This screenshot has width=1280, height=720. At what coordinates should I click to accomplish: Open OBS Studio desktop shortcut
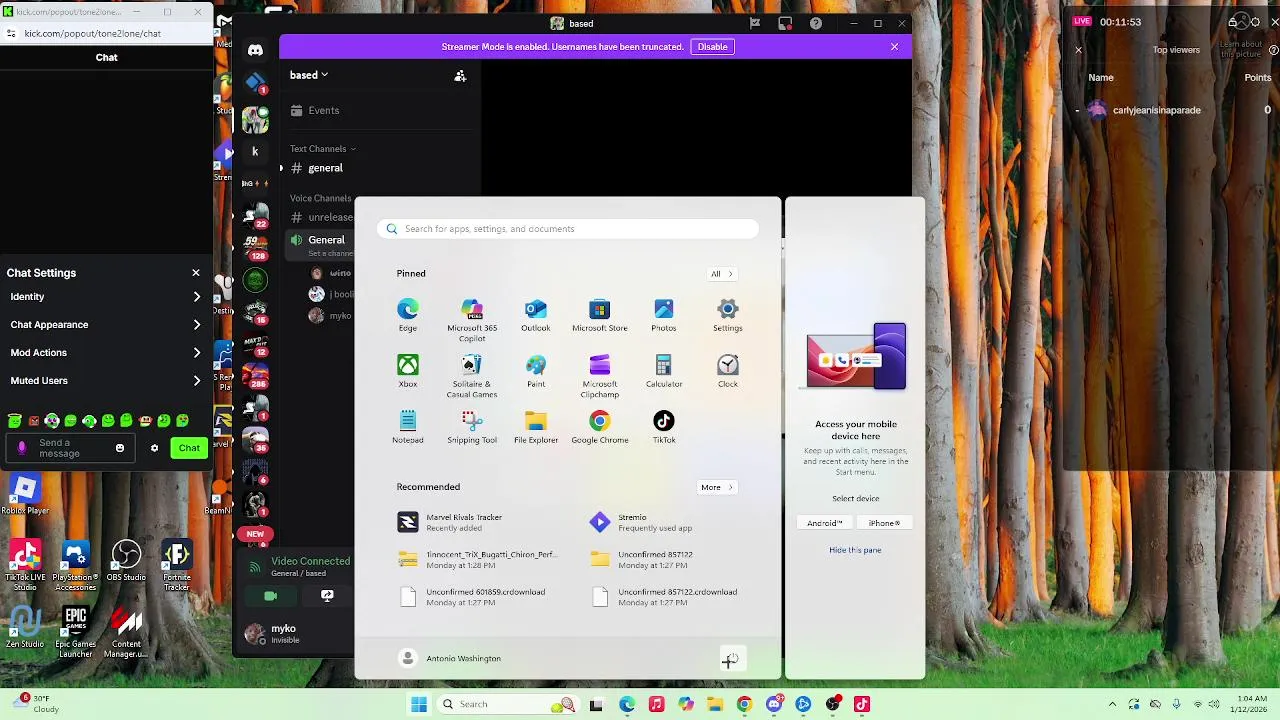pos(126,561)
